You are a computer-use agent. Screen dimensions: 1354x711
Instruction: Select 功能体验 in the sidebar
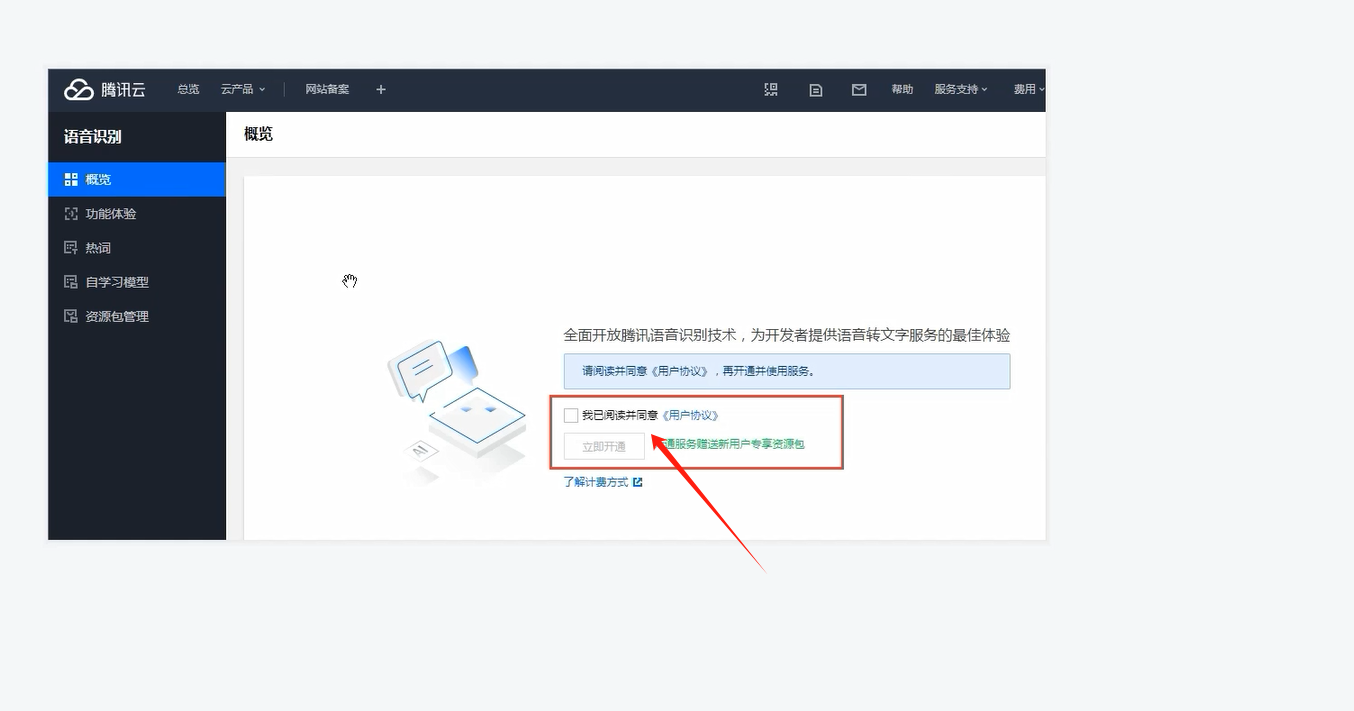pyautogui.click(x=137, y=214)
